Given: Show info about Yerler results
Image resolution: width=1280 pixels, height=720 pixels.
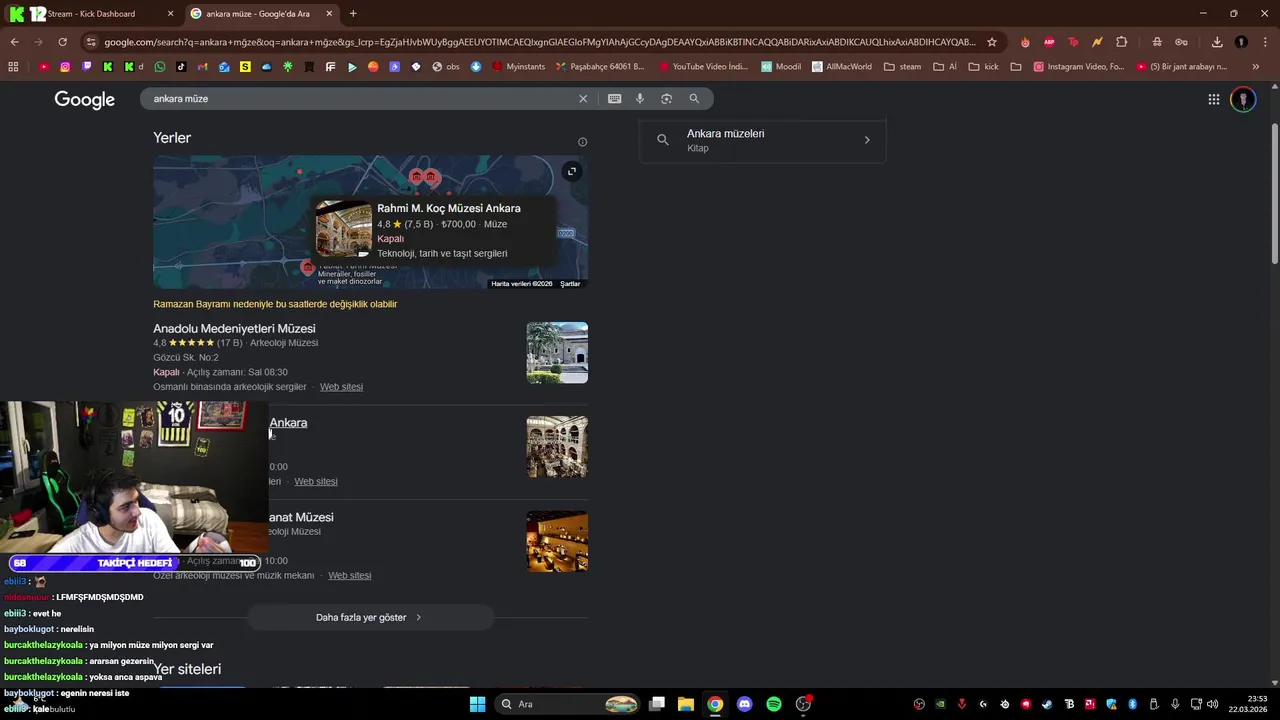Looking at the screenshot, I should pyautogui.click(x=582, y=142).
